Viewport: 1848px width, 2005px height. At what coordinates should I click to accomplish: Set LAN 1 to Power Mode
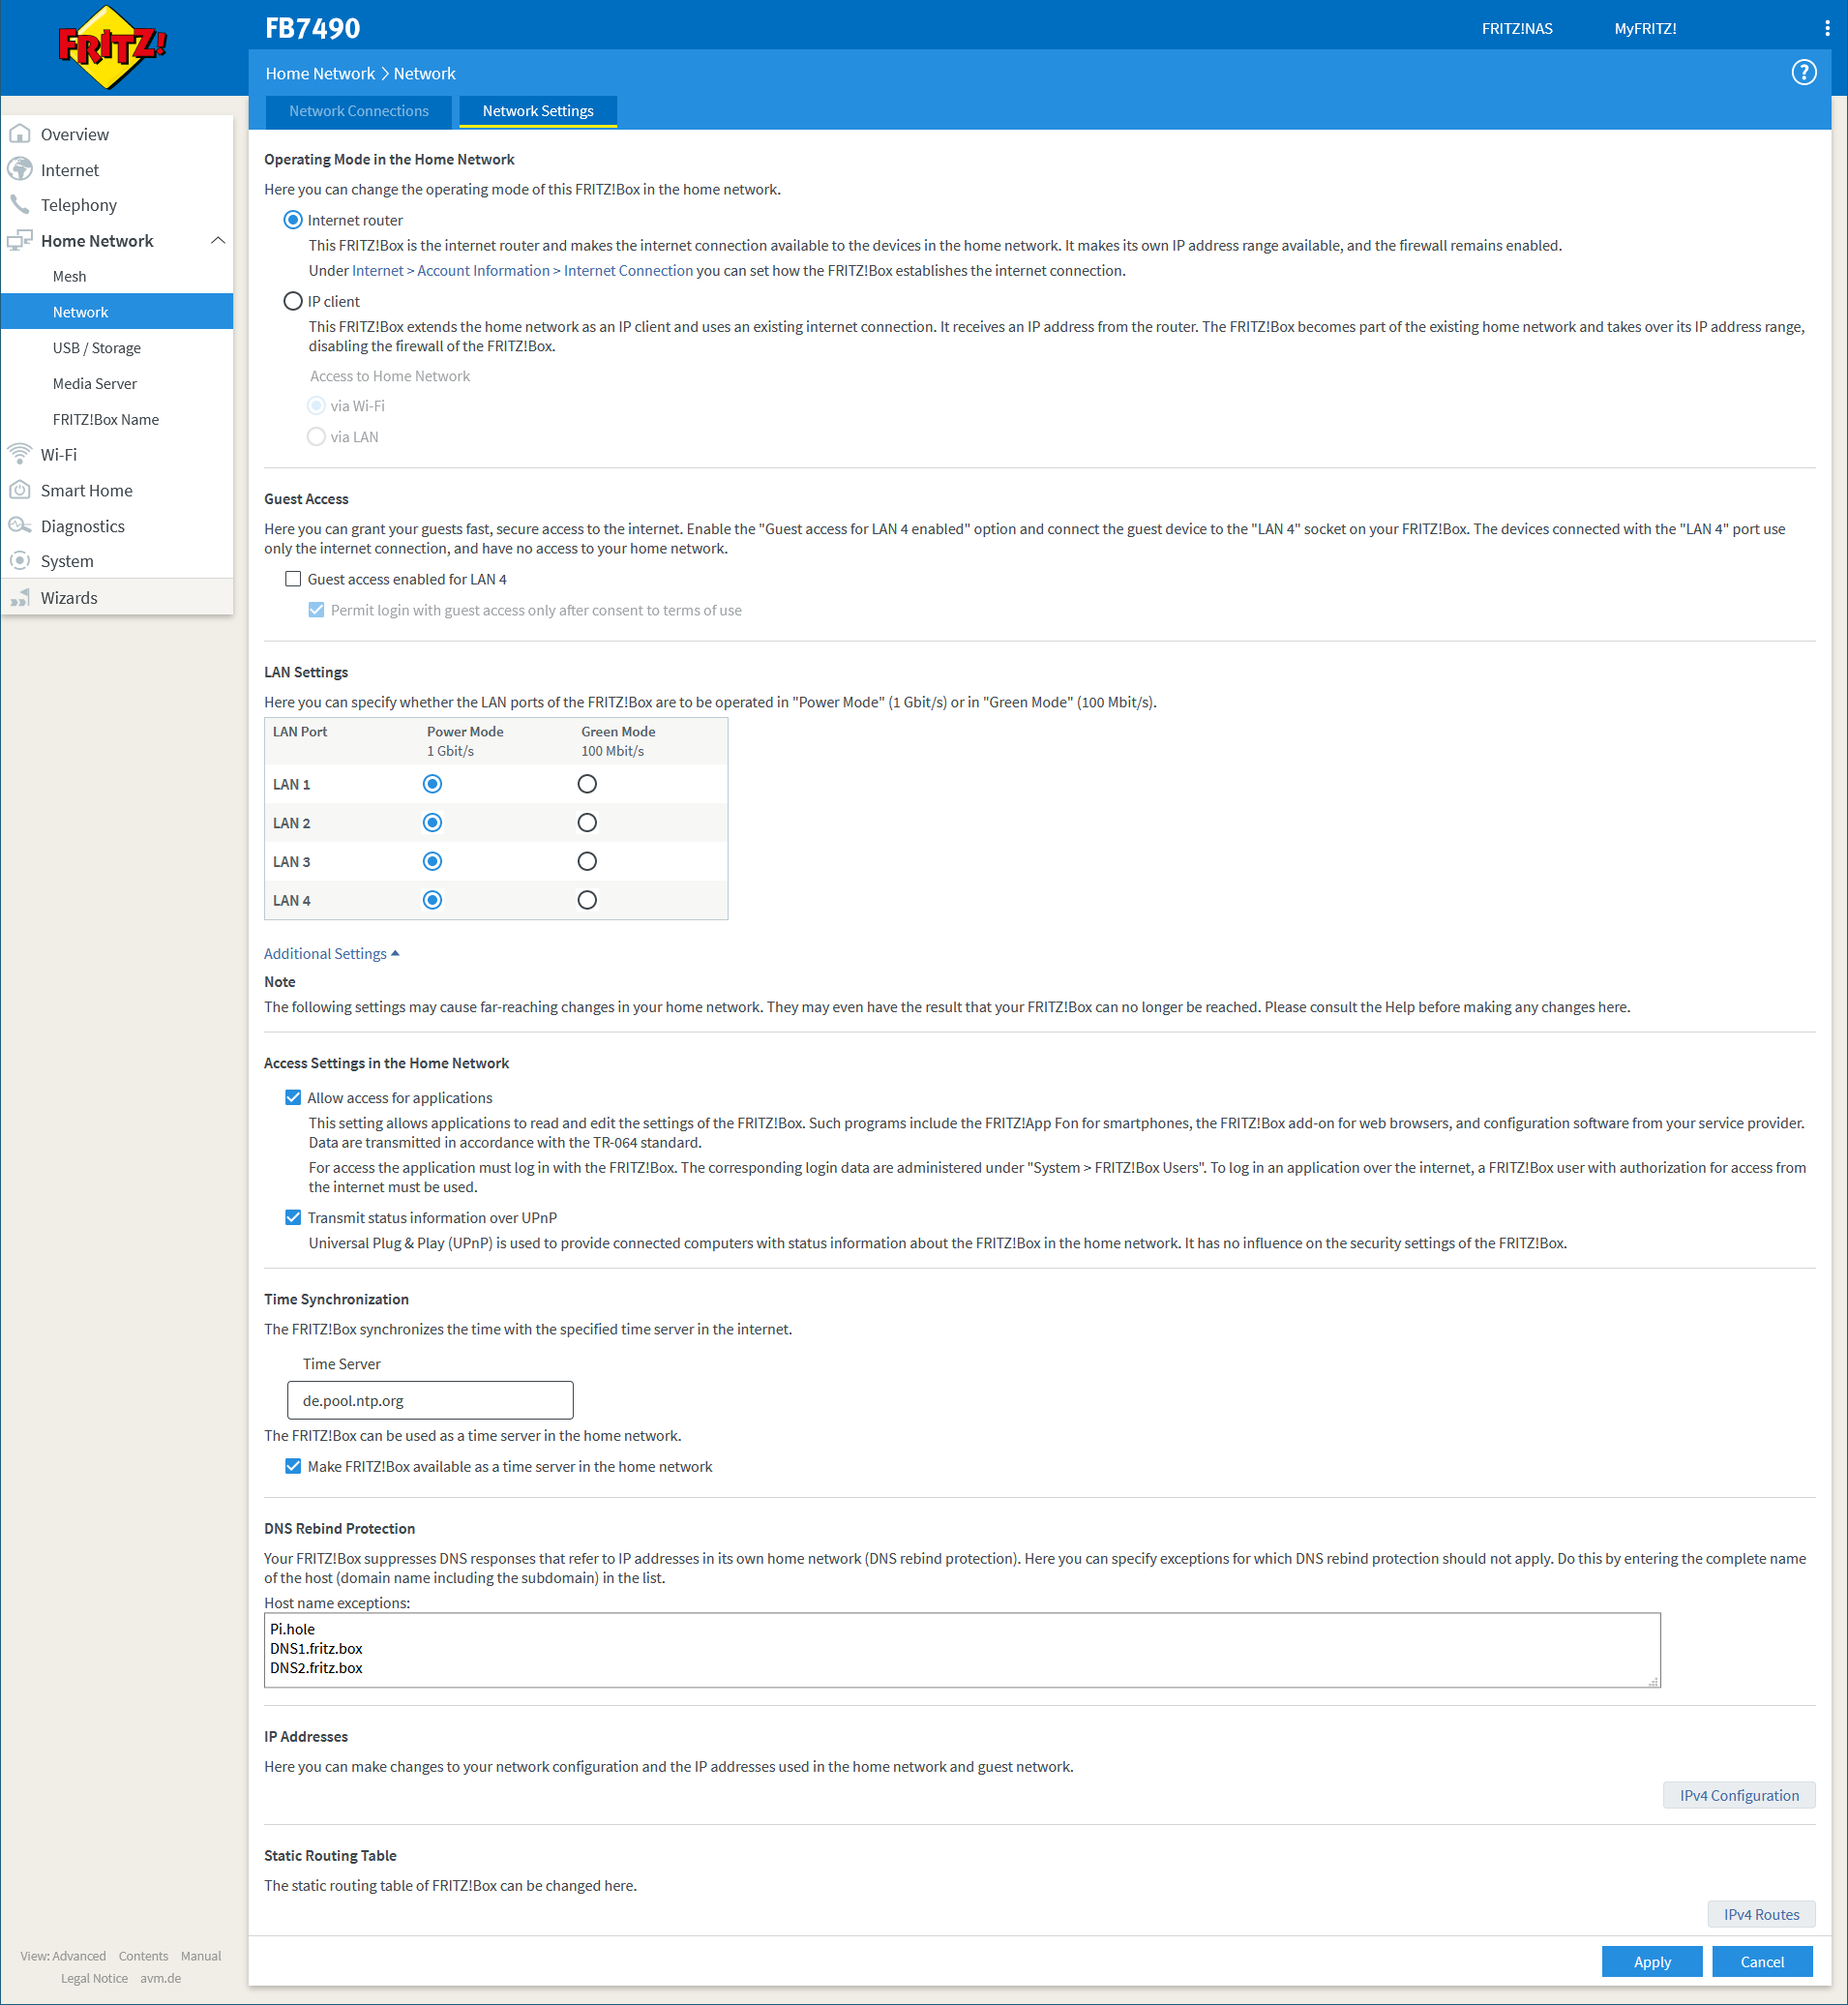[x=432, y=784]
